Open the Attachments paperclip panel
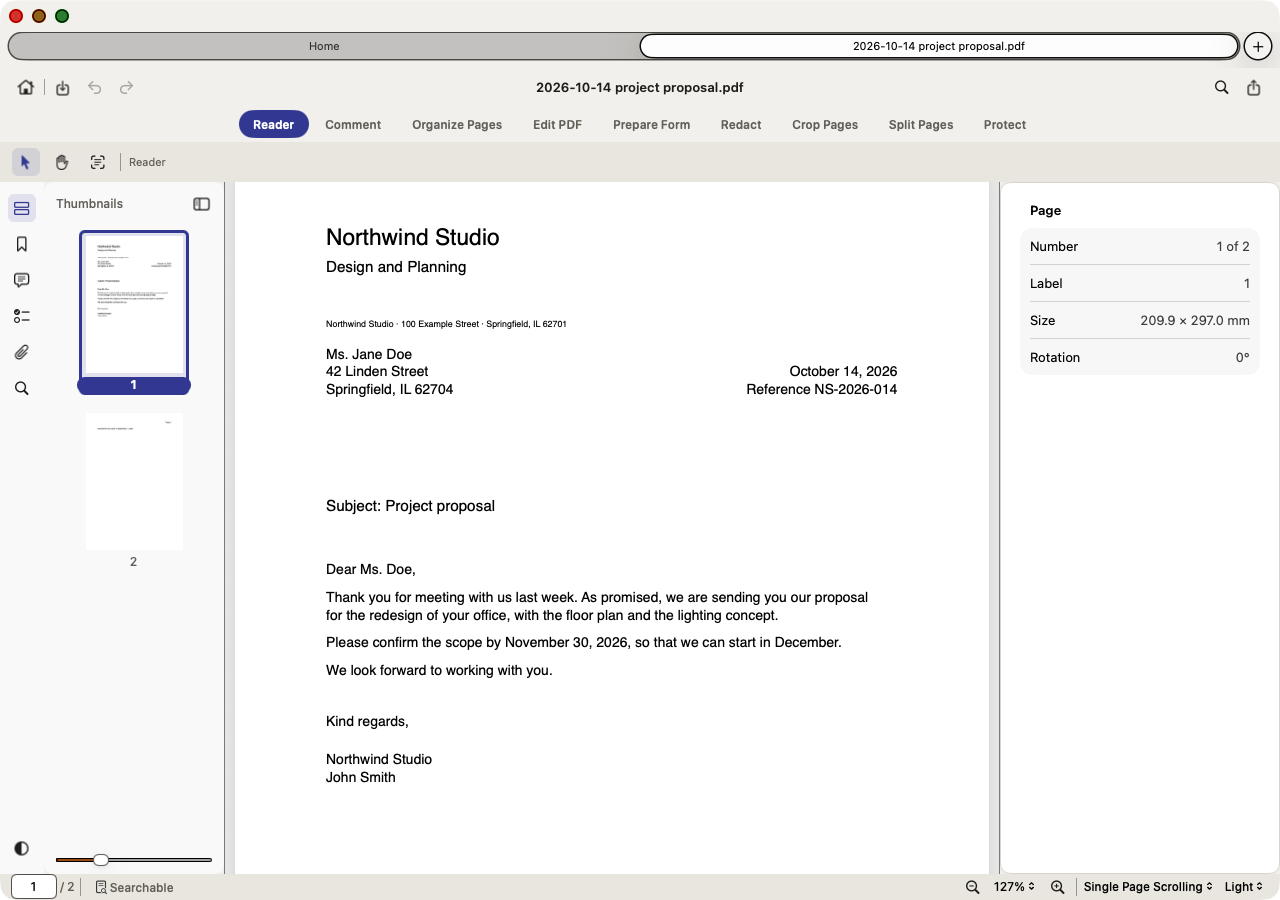Viewport: 1280px width, 900px height. pyautogui.click(x=22, y=352)
